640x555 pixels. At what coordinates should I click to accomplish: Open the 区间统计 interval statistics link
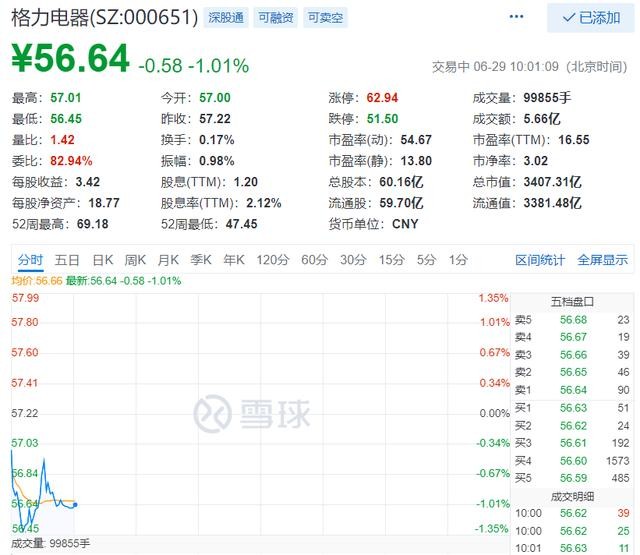540,260
